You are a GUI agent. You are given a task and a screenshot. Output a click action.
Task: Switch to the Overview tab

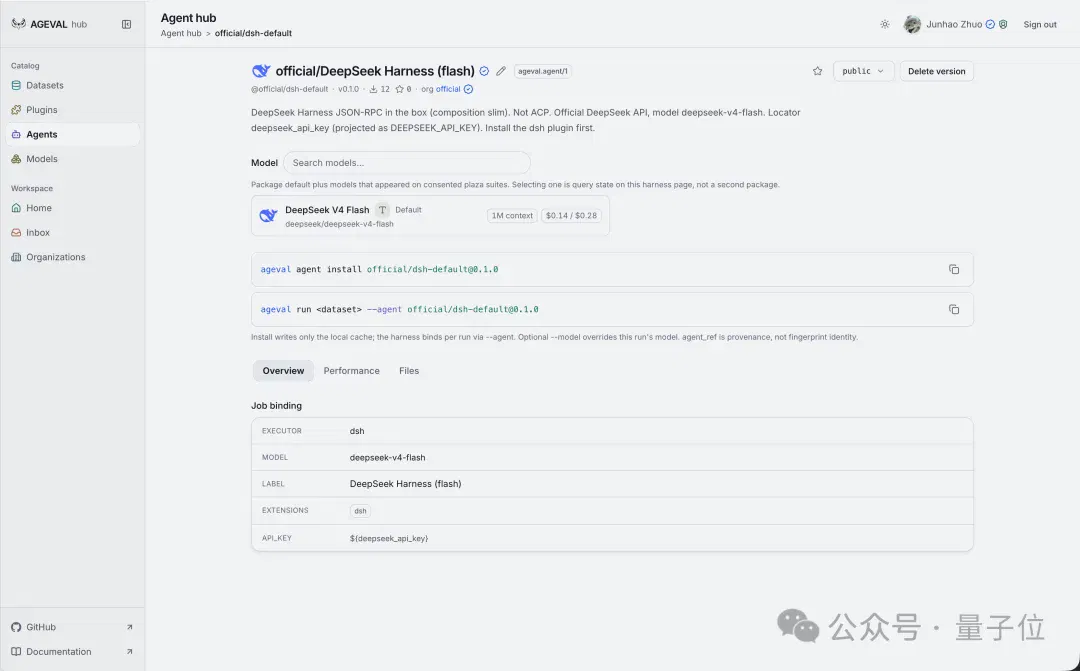click(x=283, y=371)
